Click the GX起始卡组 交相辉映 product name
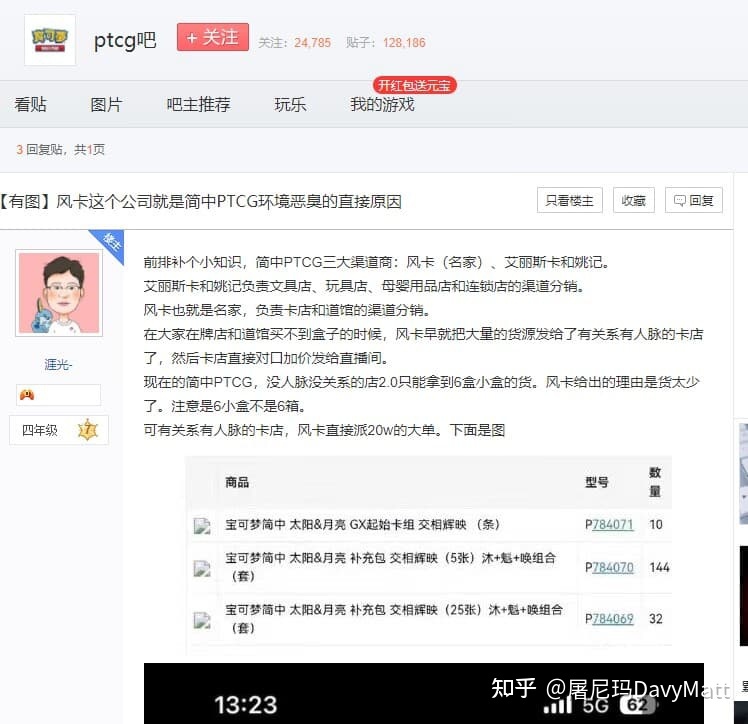Viewport: 748px width, 724px height. tap(362, 525)
